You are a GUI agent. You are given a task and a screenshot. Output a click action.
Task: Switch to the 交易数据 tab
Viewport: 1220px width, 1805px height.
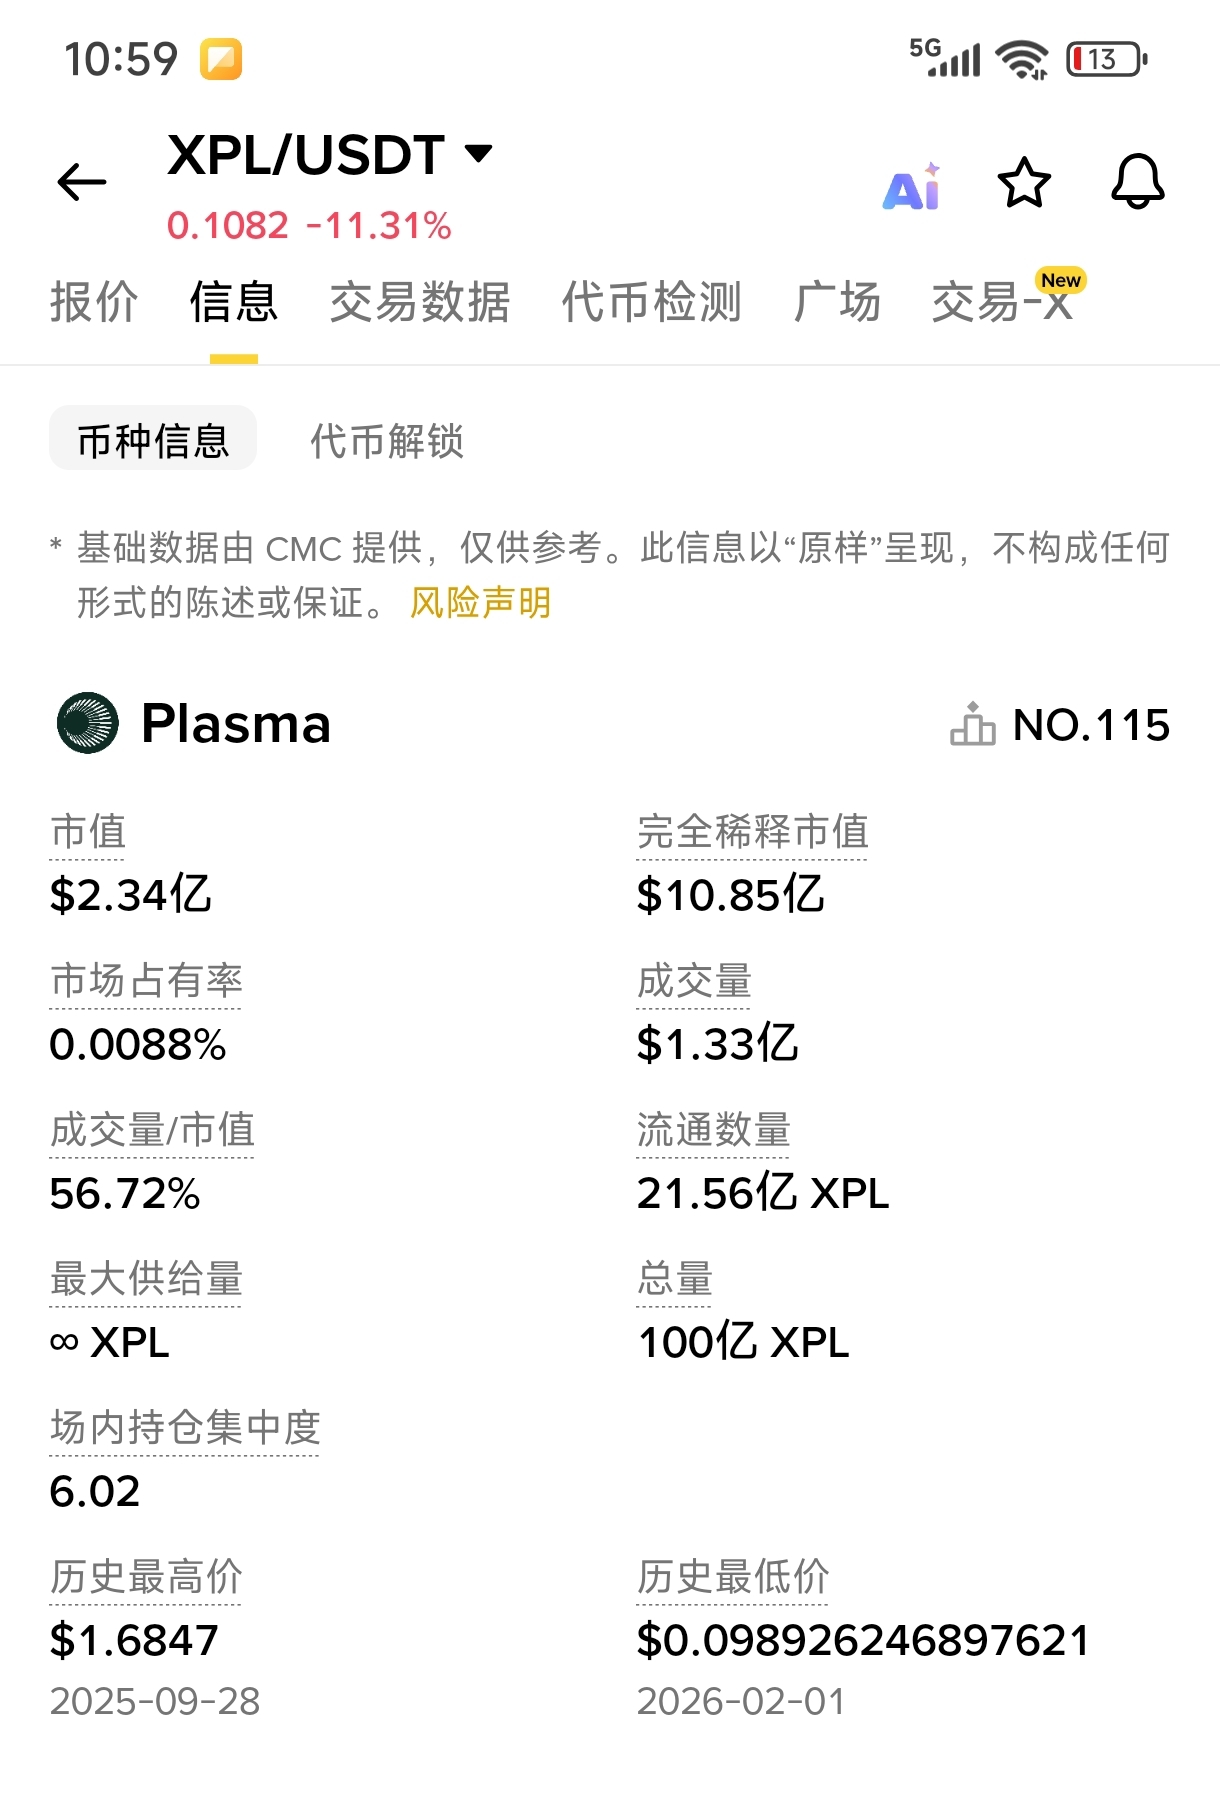(x=420, y=302)
